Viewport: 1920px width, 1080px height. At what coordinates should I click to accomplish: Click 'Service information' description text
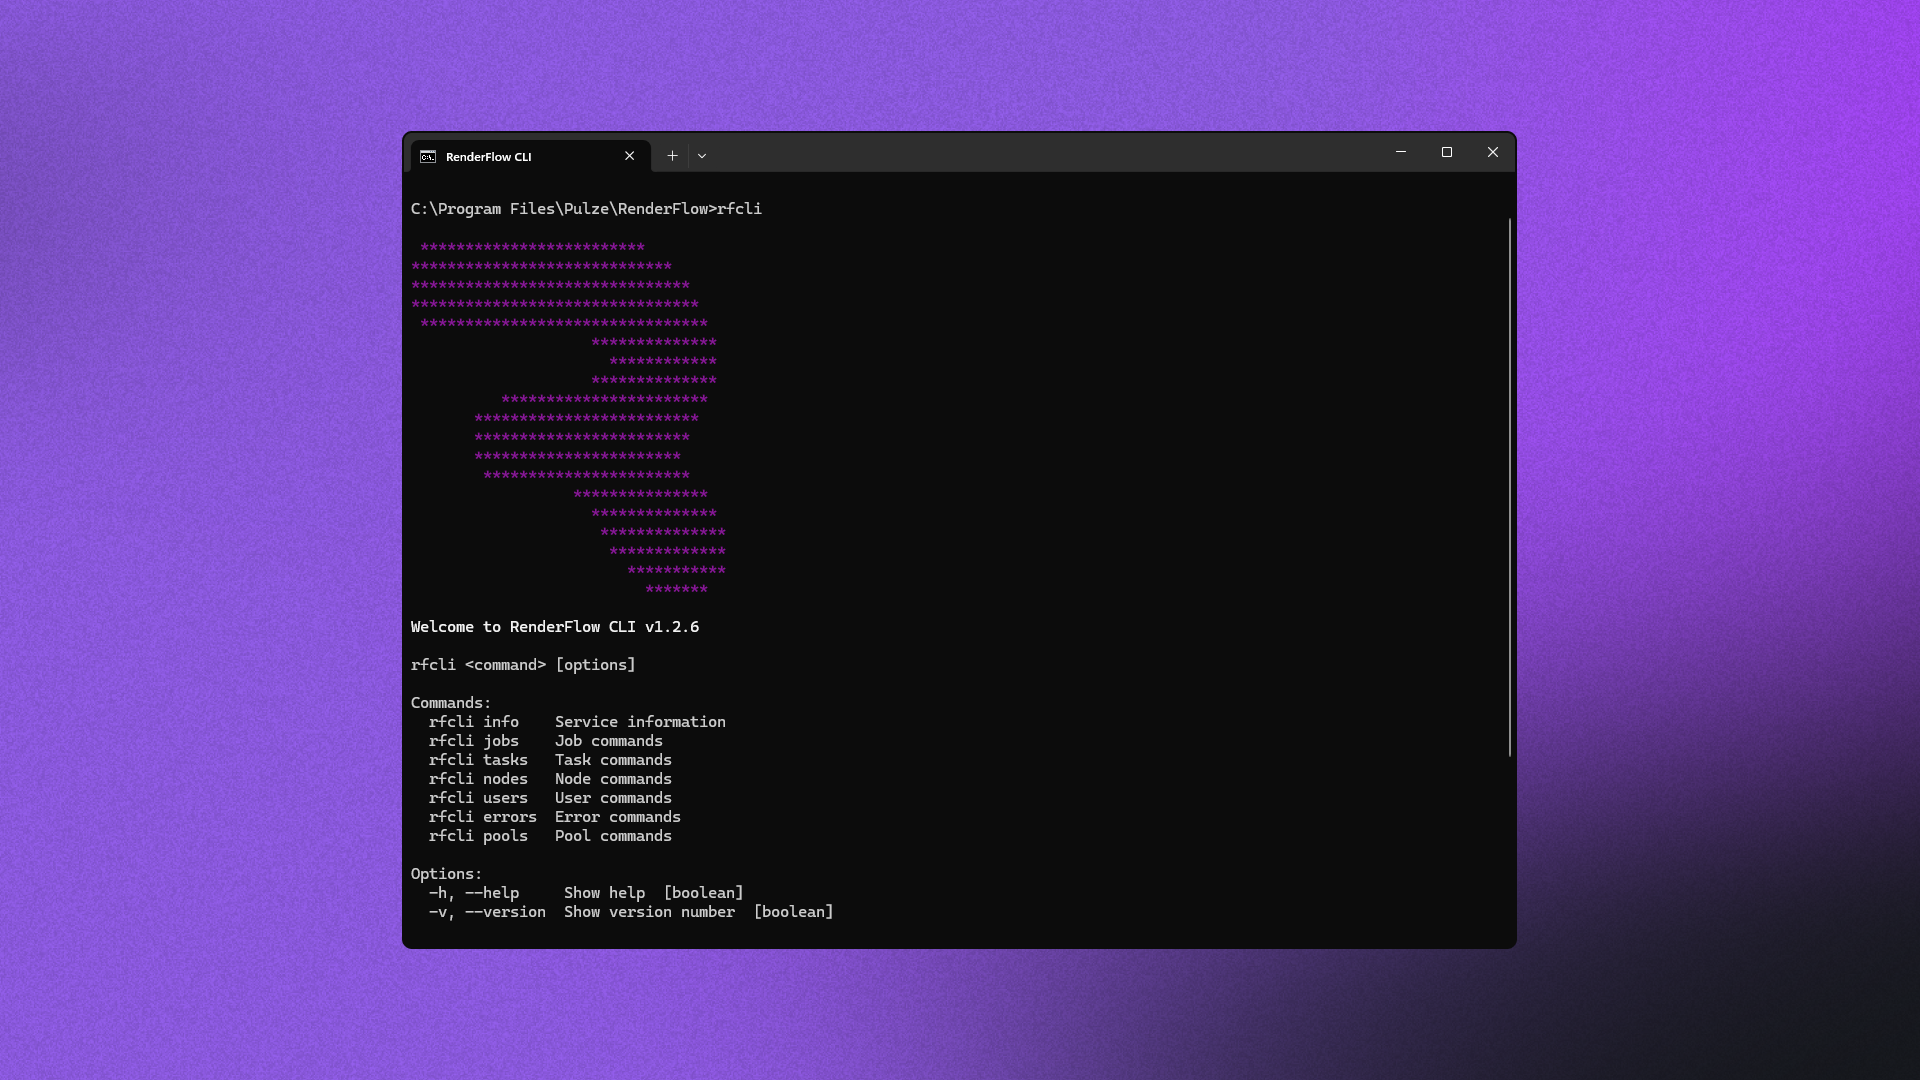(x=640, y=722)
